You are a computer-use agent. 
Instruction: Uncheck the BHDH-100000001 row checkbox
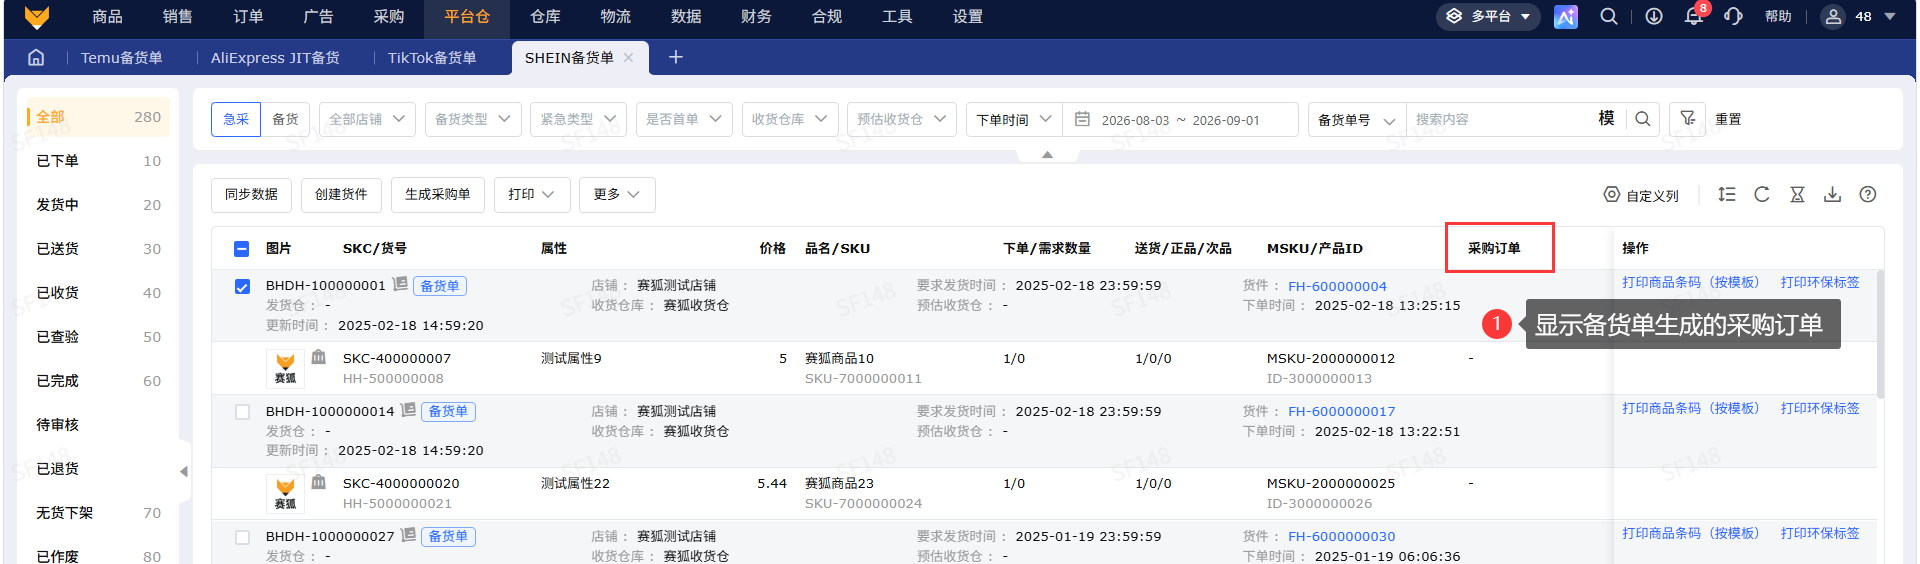tap(242, 287)
